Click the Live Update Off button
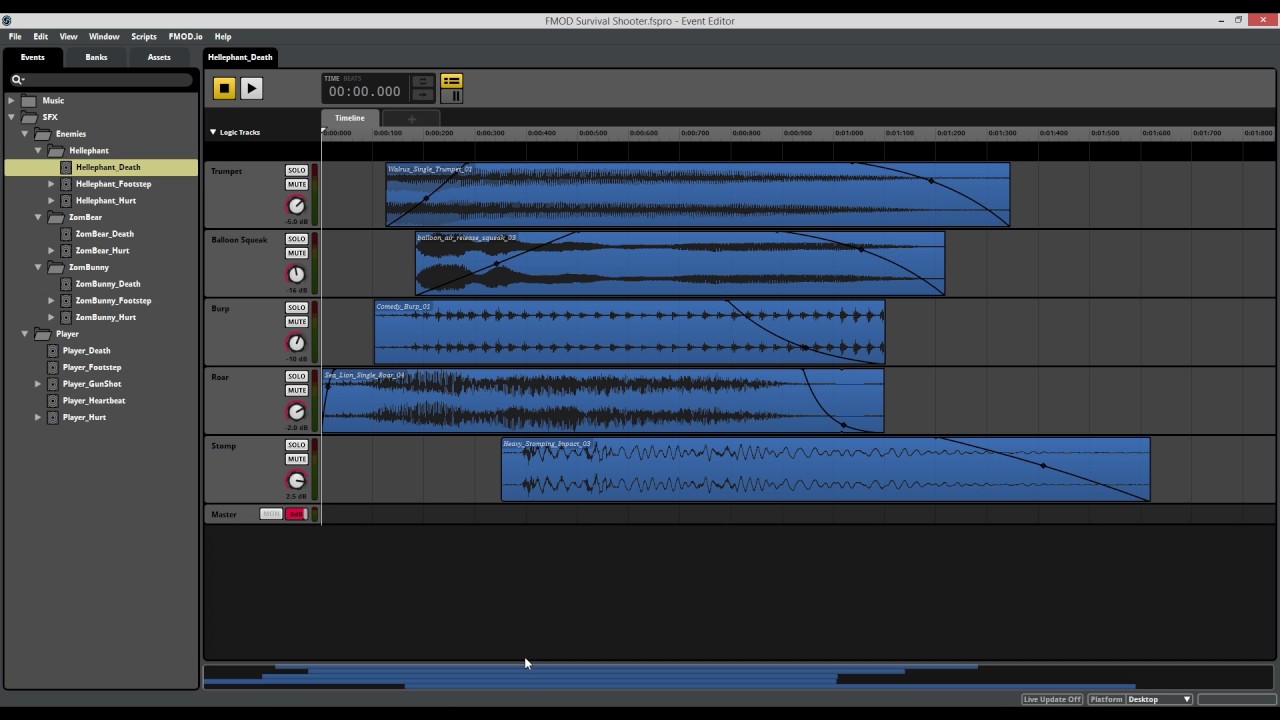 tap(1052, 699)
